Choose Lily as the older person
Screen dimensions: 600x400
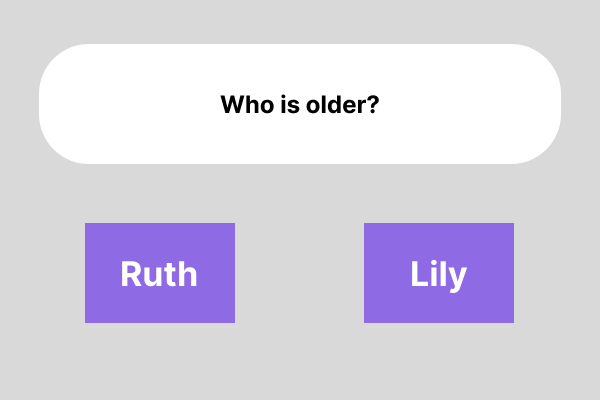pos(439,273)
